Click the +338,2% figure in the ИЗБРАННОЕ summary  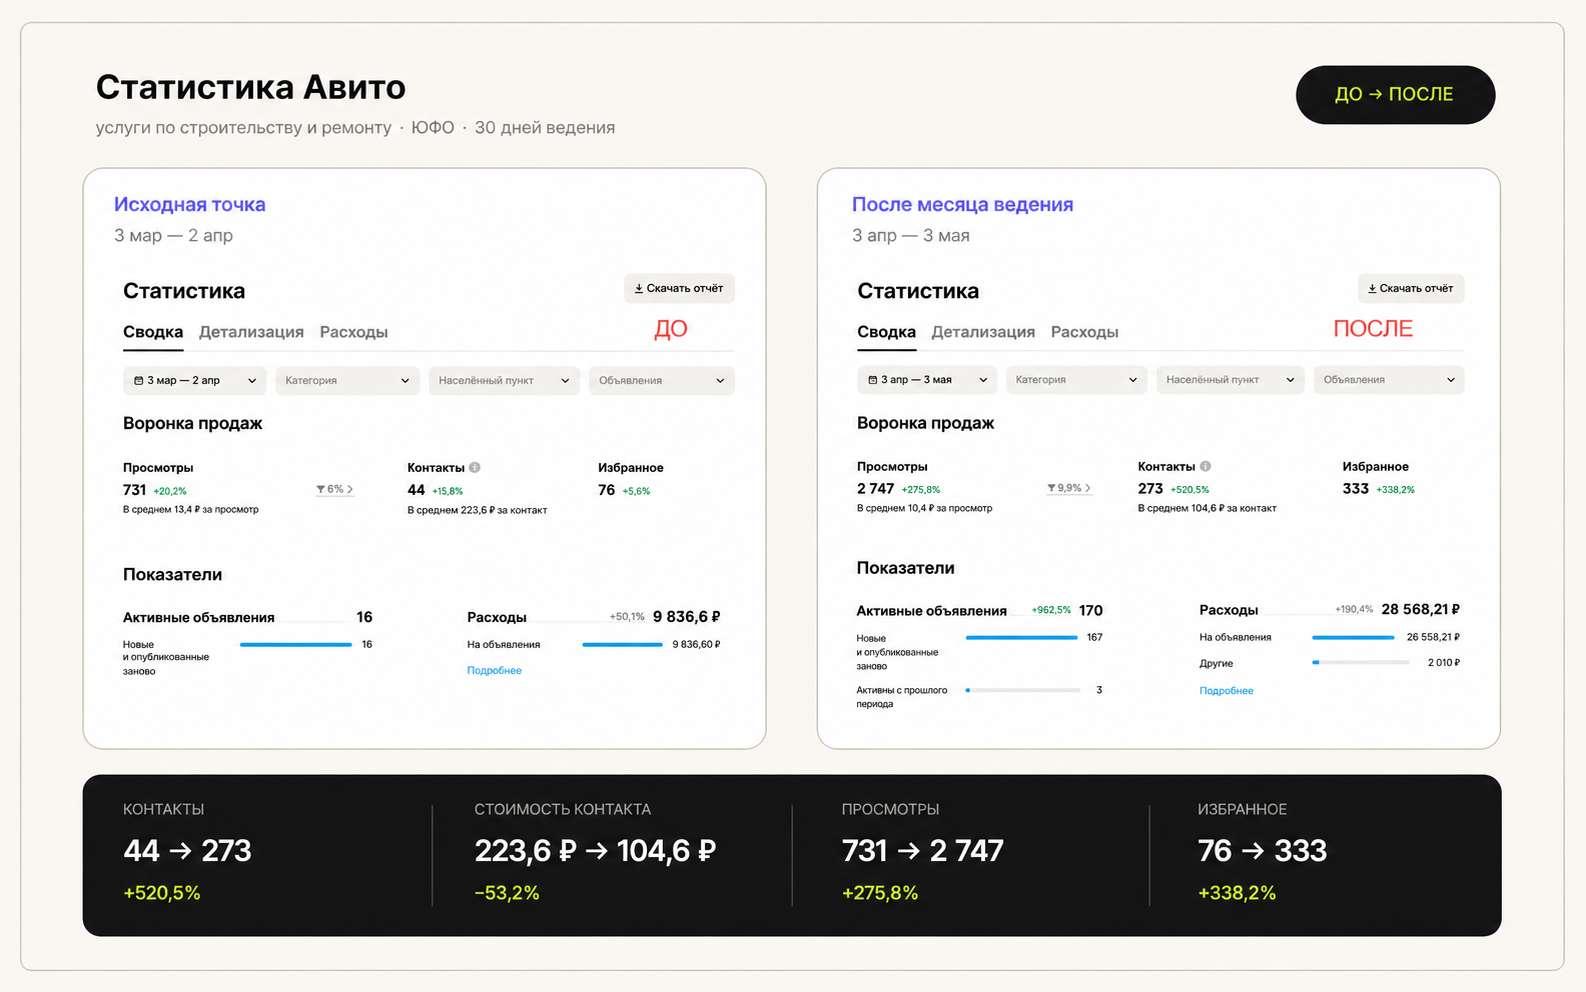(x=1237, y=893)
